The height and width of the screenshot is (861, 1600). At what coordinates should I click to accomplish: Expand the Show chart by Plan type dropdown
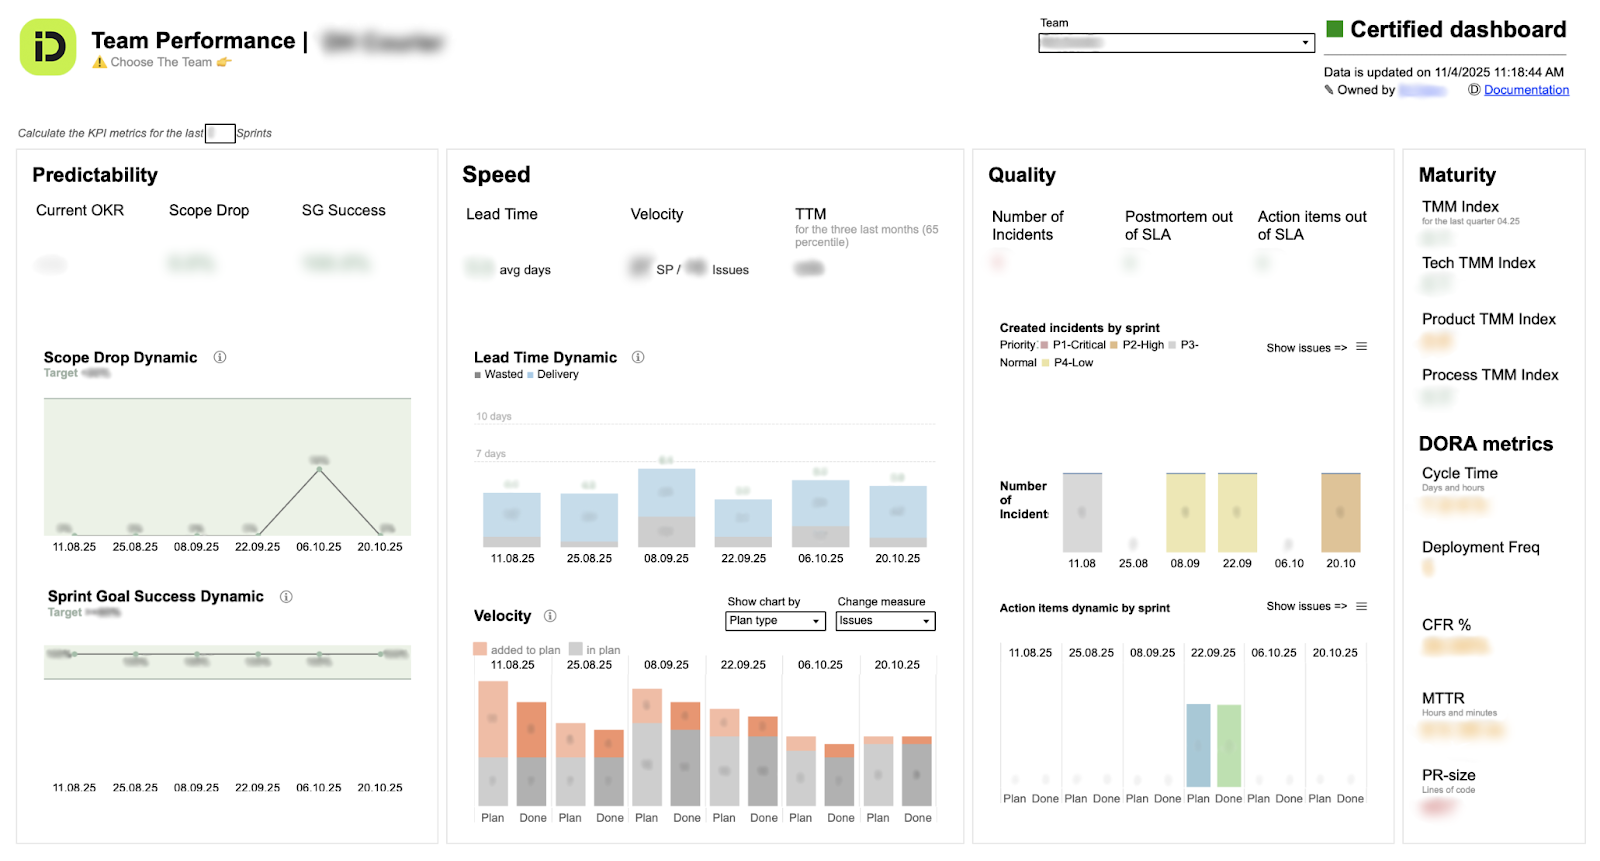(775, 621)
